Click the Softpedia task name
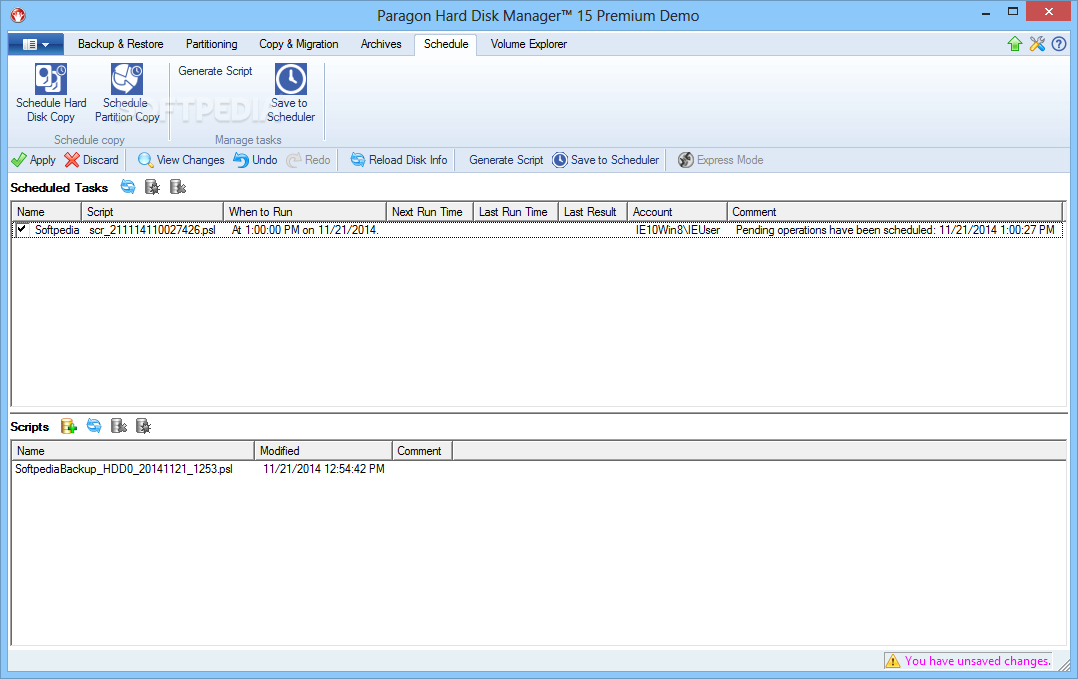Image resolution: width=1078 pixels, height=679 pixels. point(57,230)
